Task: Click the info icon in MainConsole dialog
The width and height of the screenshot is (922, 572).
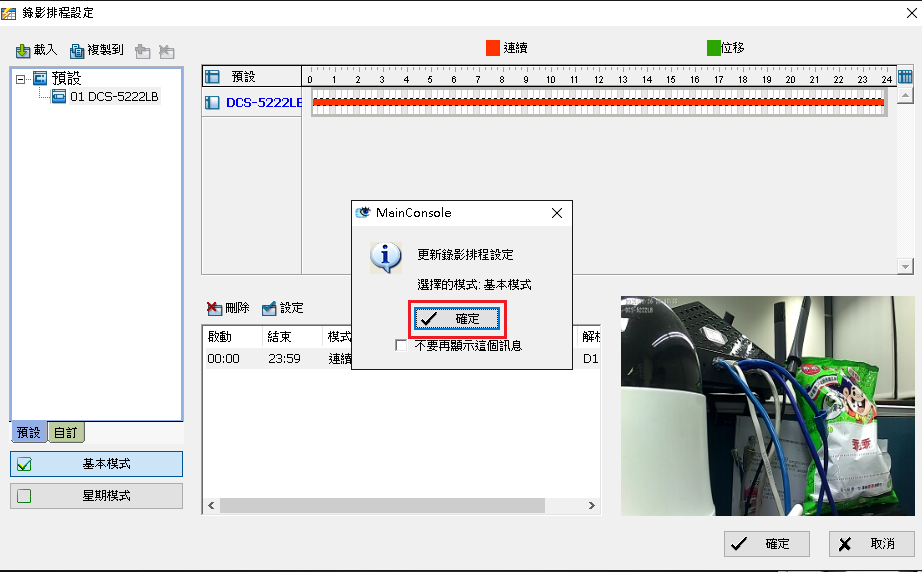Action: 386,257
